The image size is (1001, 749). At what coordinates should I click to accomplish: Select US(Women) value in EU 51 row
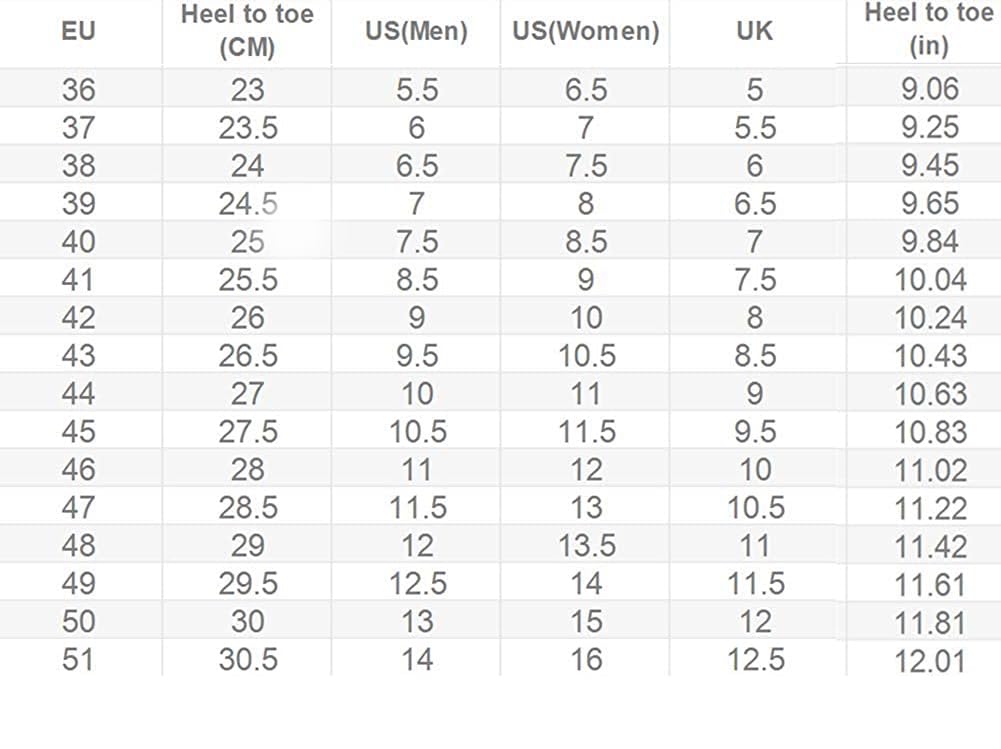pos(586,660)
